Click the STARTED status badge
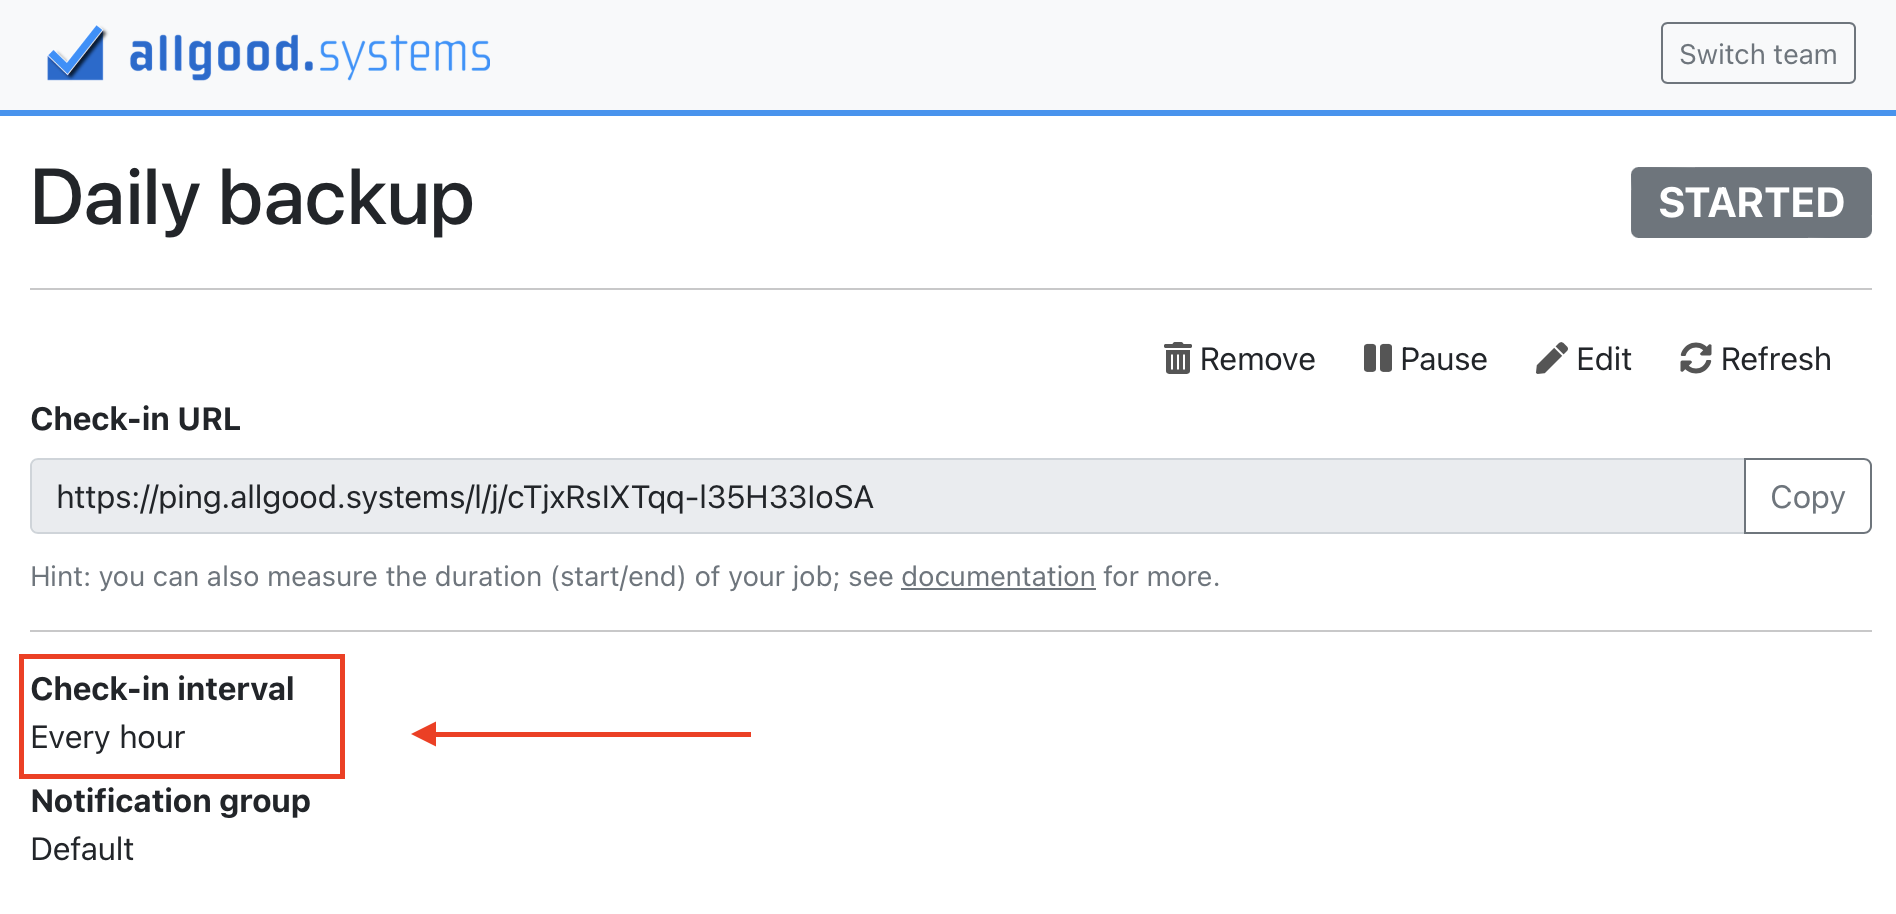This screenshot has height=914, width=1896. (x=1749, y=202)
